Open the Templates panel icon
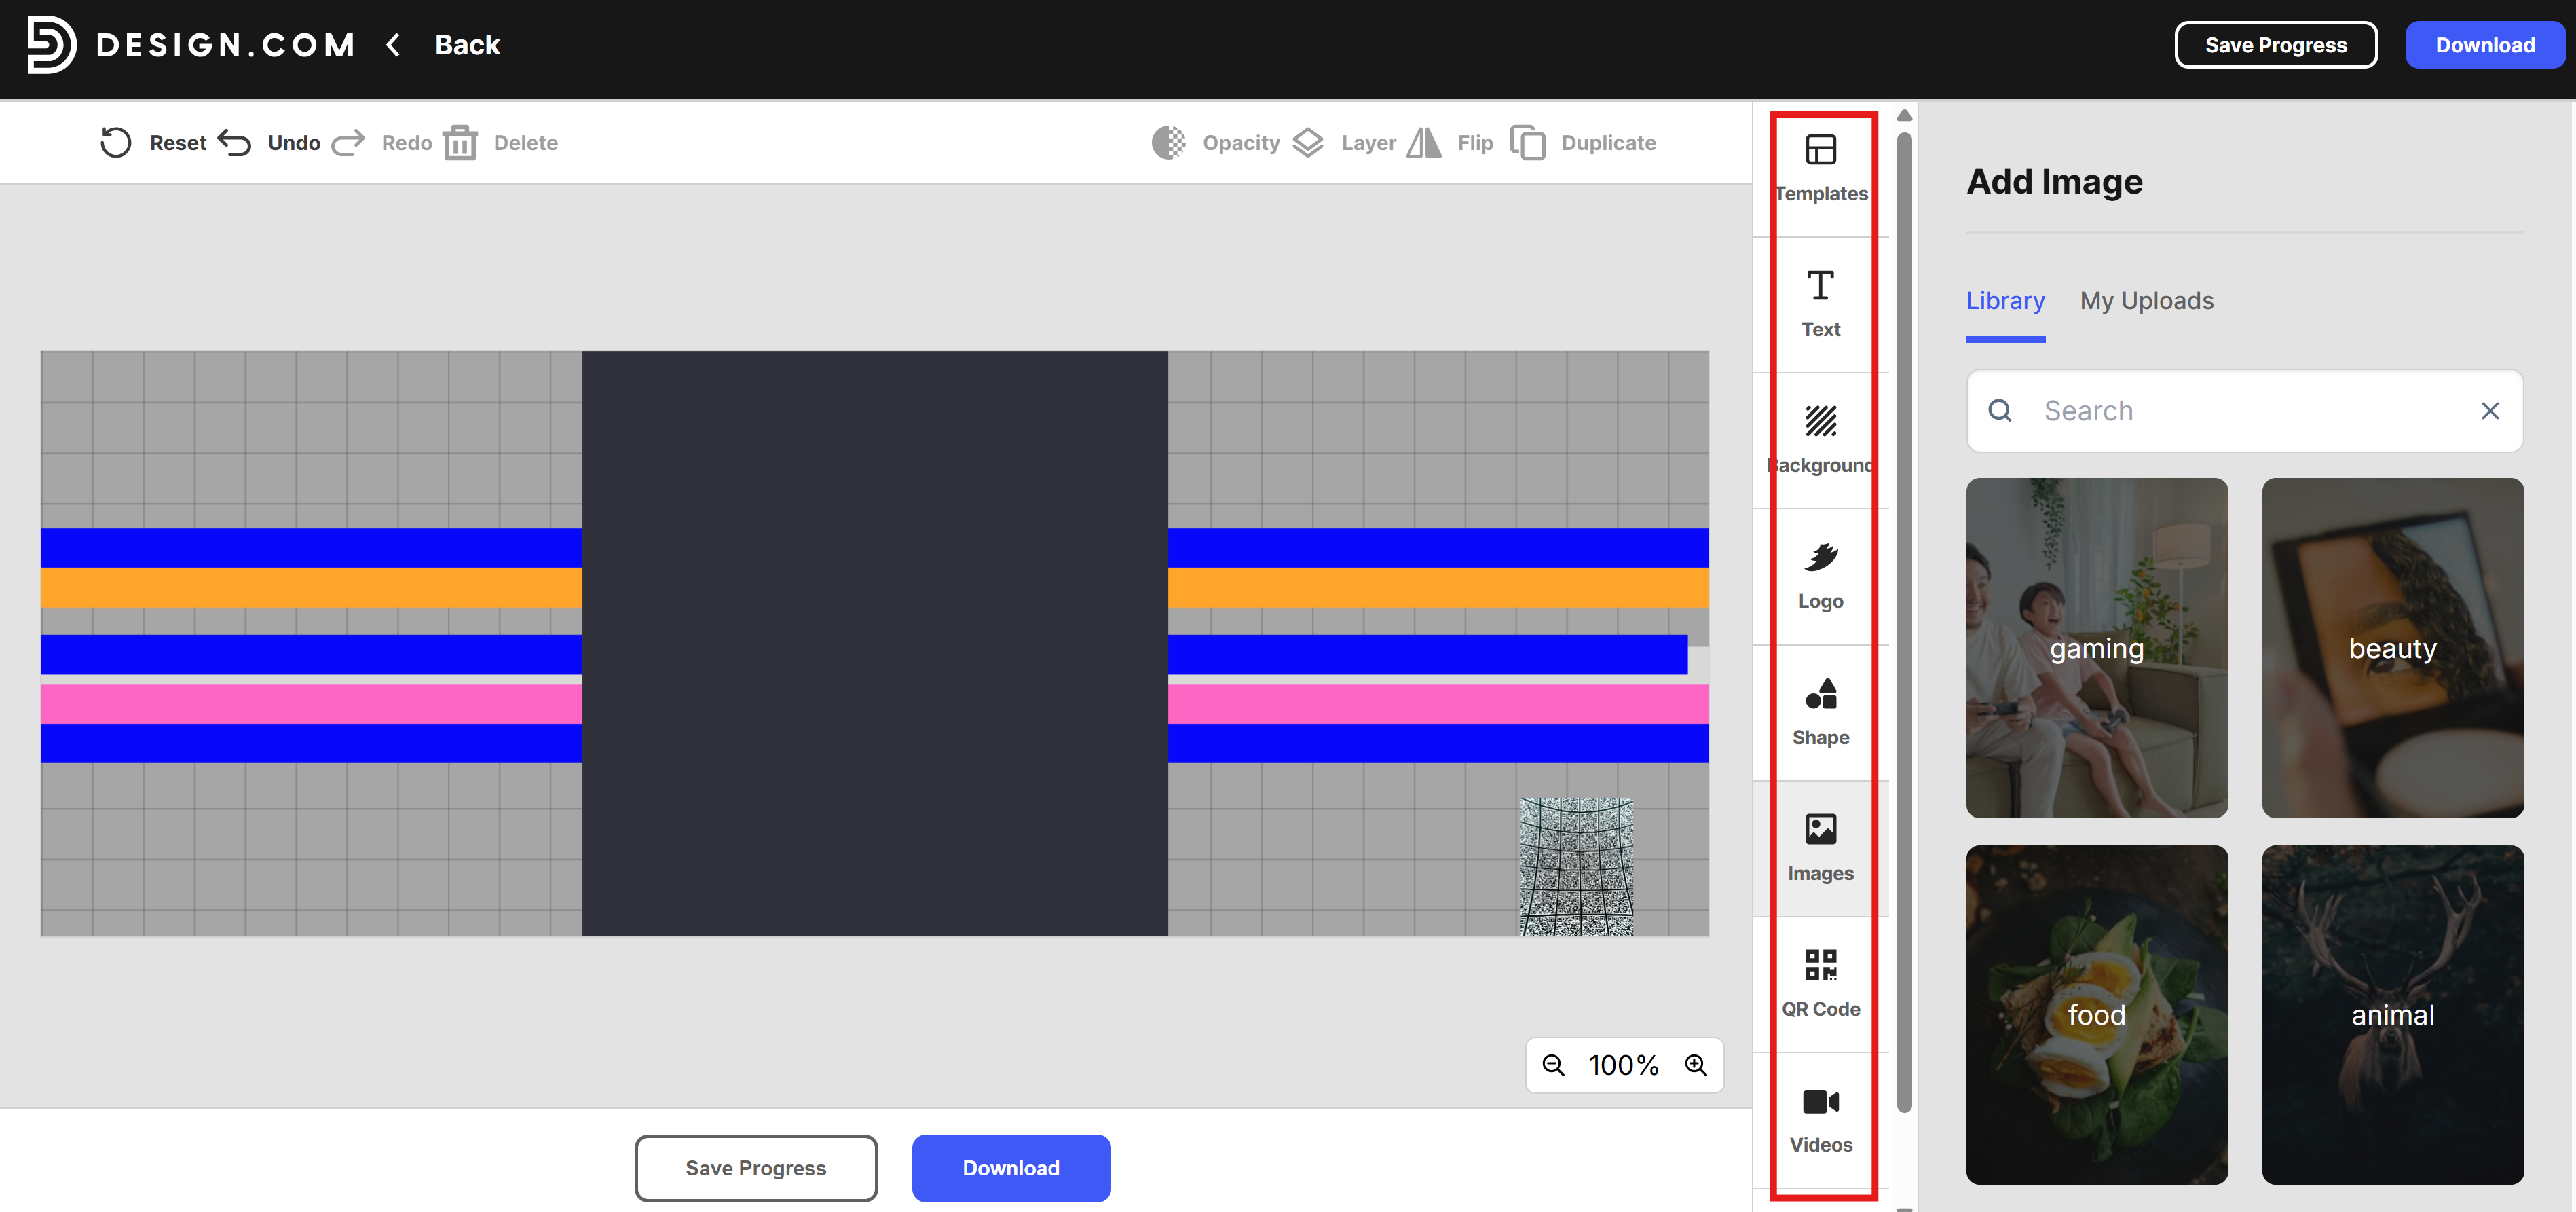 pos(1820,151)
